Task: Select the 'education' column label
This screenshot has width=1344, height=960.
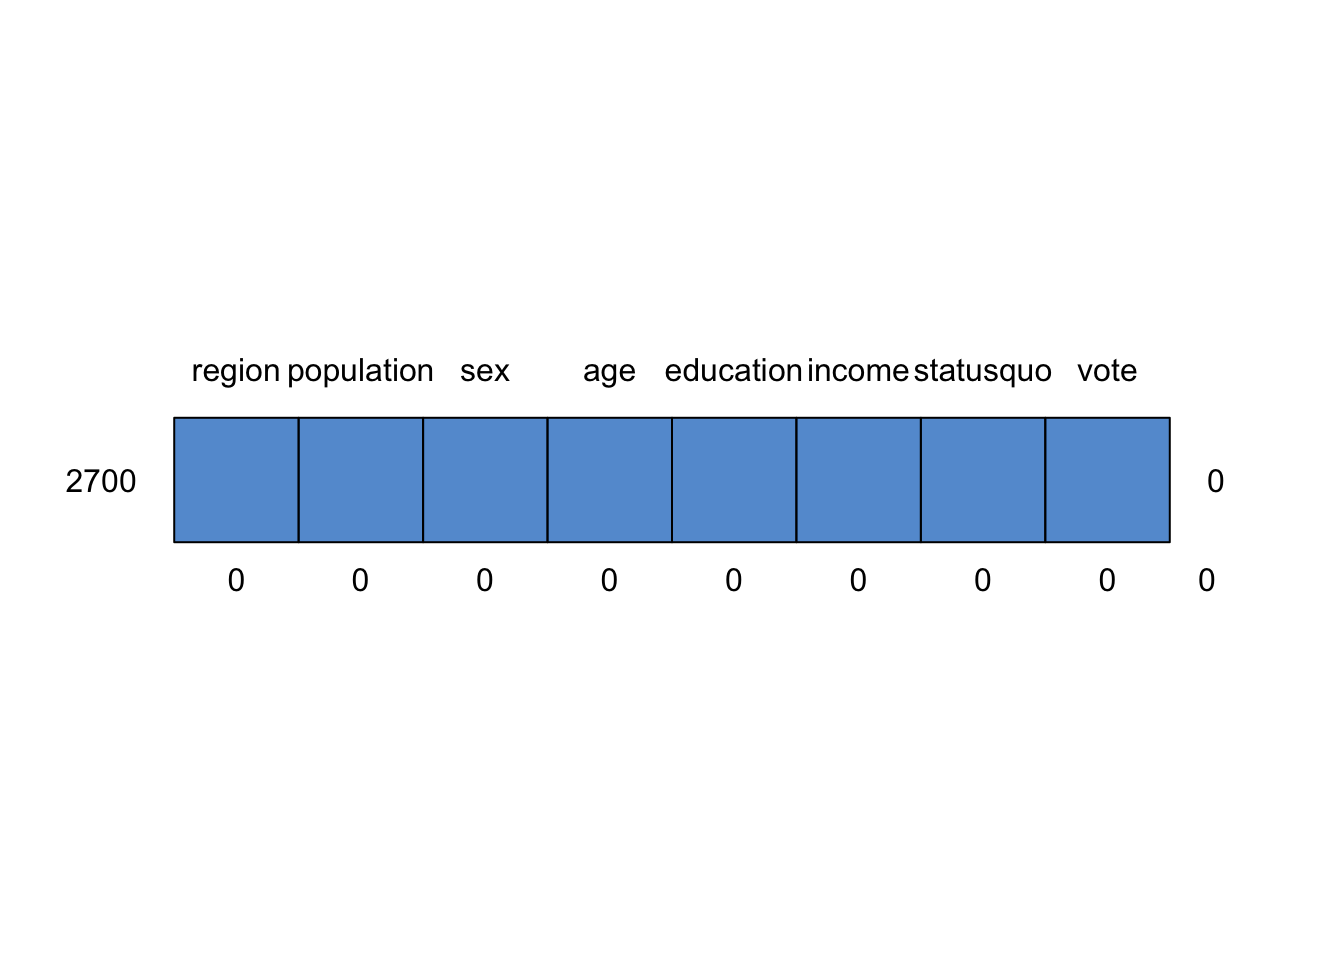Action: coord(733,371)
